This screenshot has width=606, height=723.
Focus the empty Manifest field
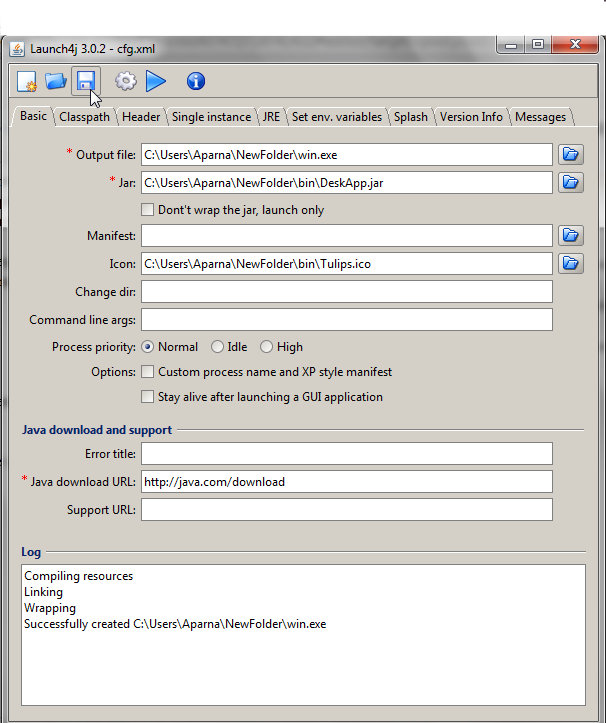tap(347, 236)
